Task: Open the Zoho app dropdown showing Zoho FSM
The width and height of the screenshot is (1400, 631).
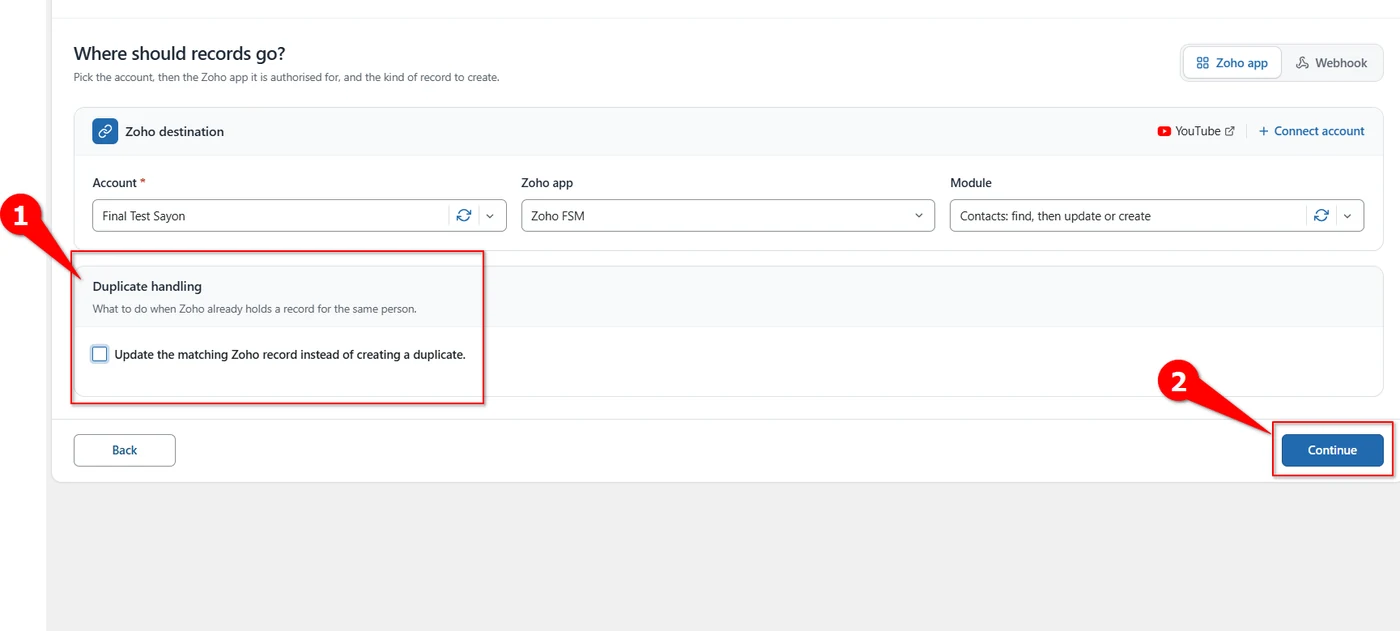Action: [728, 216]
